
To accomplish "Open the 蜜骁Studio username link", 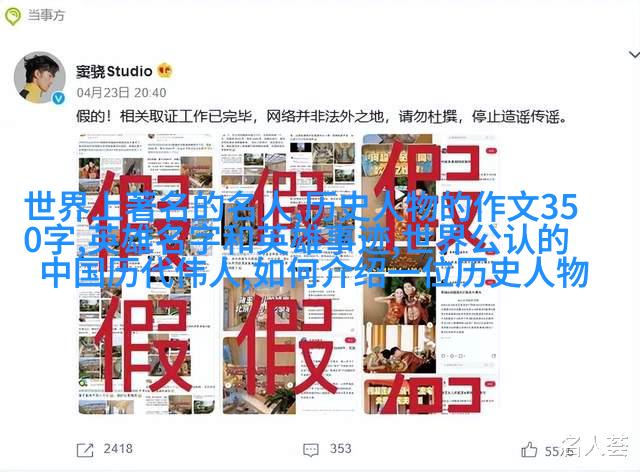I will pos(114,71).
